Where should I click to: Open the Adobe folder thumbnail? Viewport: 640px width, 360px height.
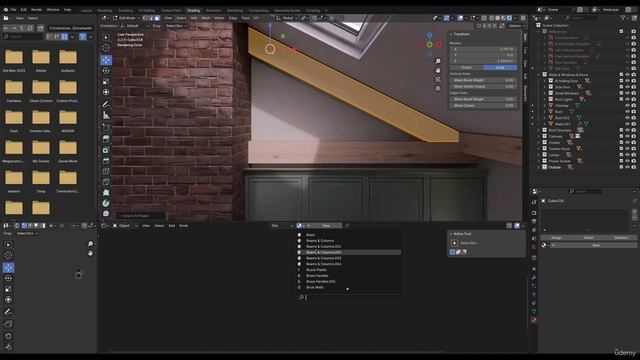pos(41,57)
